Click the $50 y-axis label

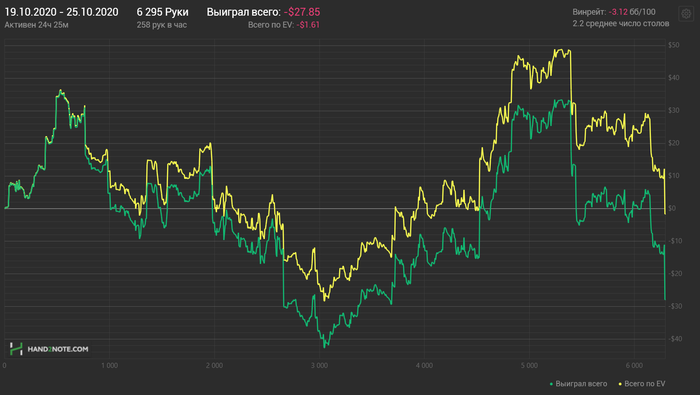click(x=674, y=45)
